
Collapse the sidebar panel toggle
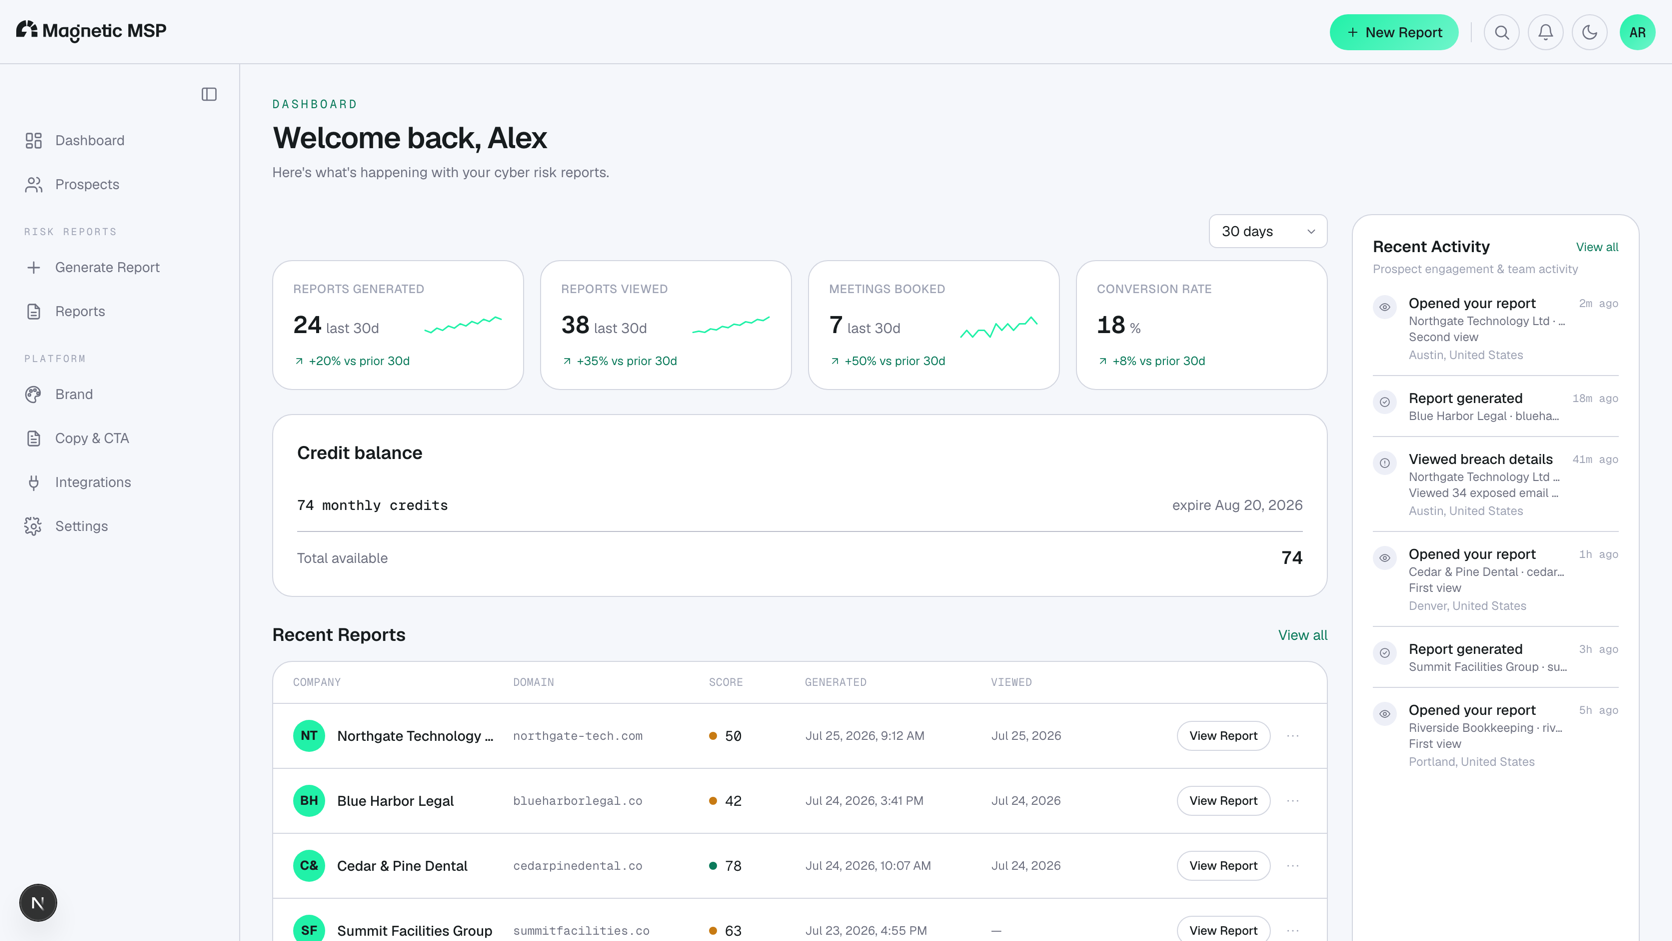tap(209, 94)
